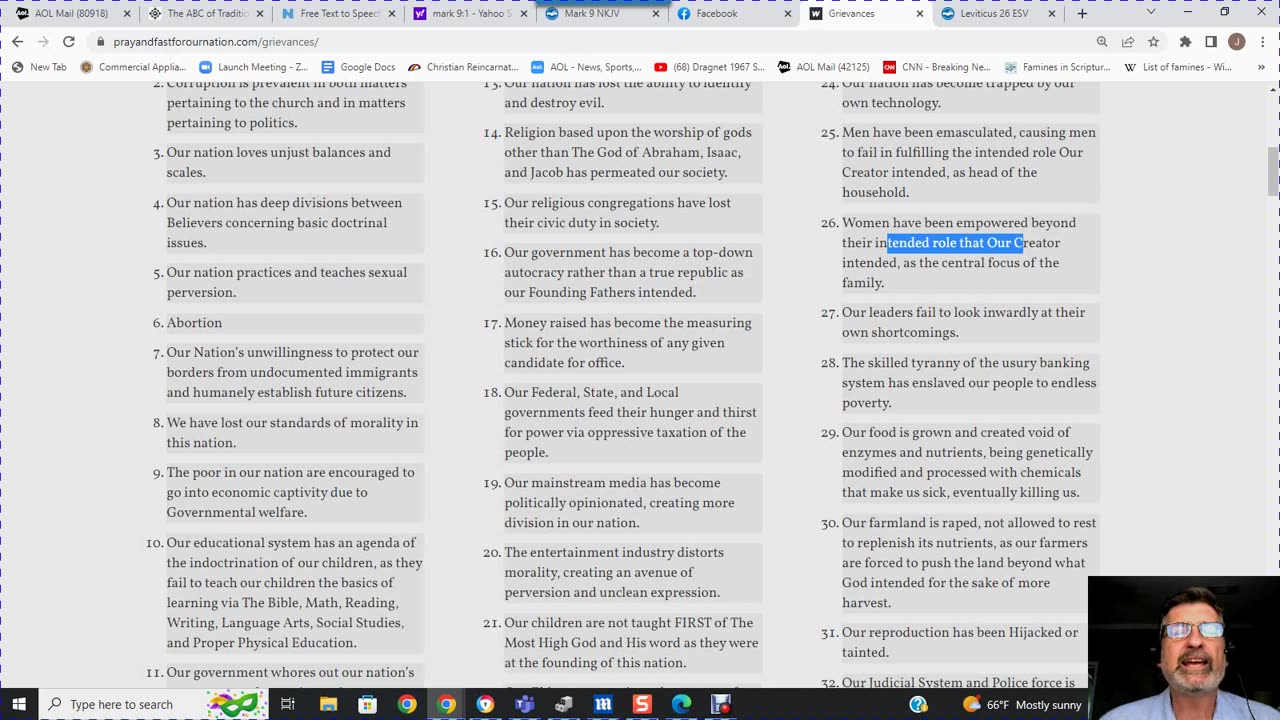Open a new browser tab with plus button

click(1082, 14)
